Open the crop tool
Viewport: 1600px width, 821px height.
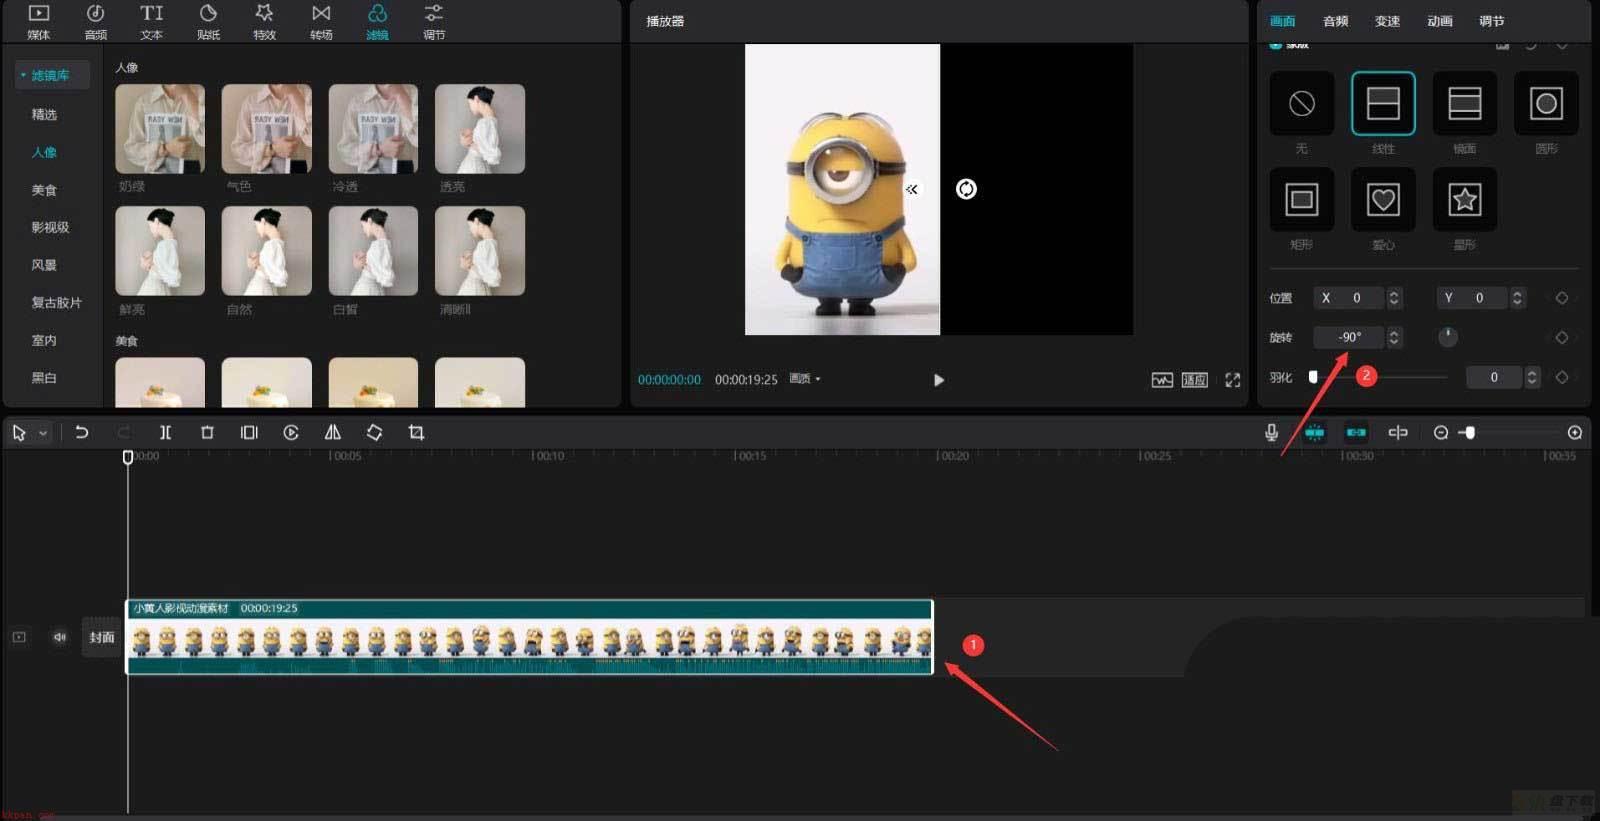(416, 432)
